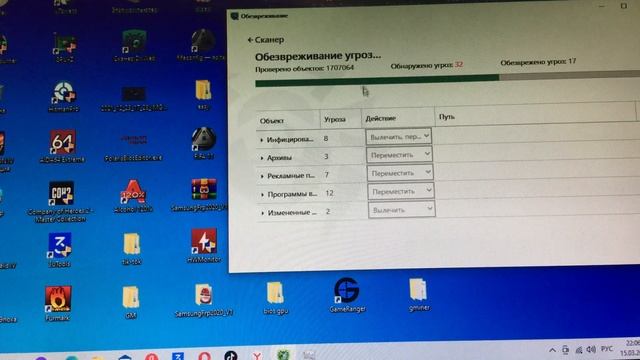Click threat count 12 in Программы row
Viewport: 640px width, 360px height.
click(x=329, y=193)
